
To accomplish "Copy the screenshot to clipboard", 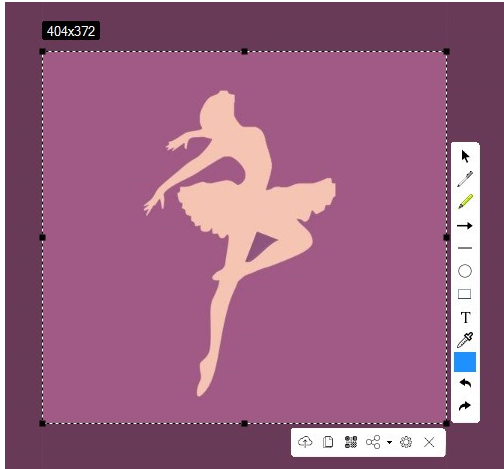I will [328, 442].
